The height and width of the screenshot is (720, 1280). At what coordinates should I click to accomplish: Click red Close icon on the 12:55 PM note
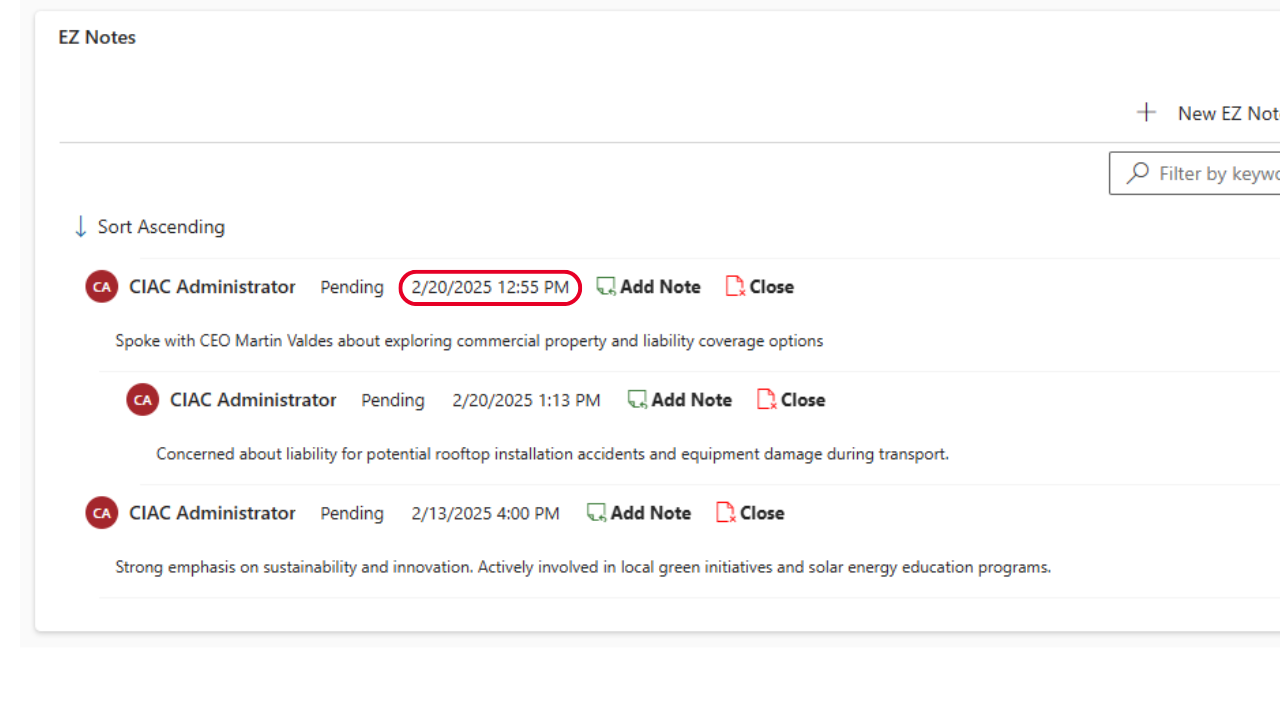coord(735,287)
